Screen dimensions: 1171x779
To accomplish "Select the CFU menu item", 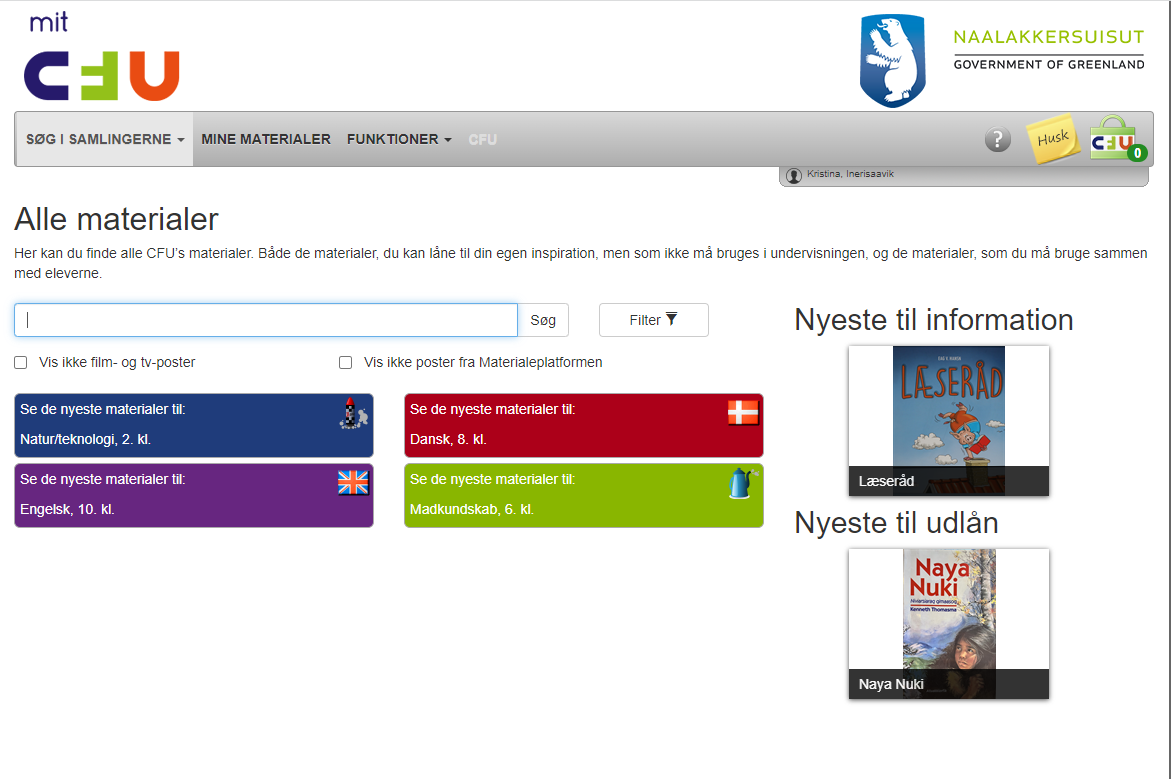I will [x=482, y=140].
